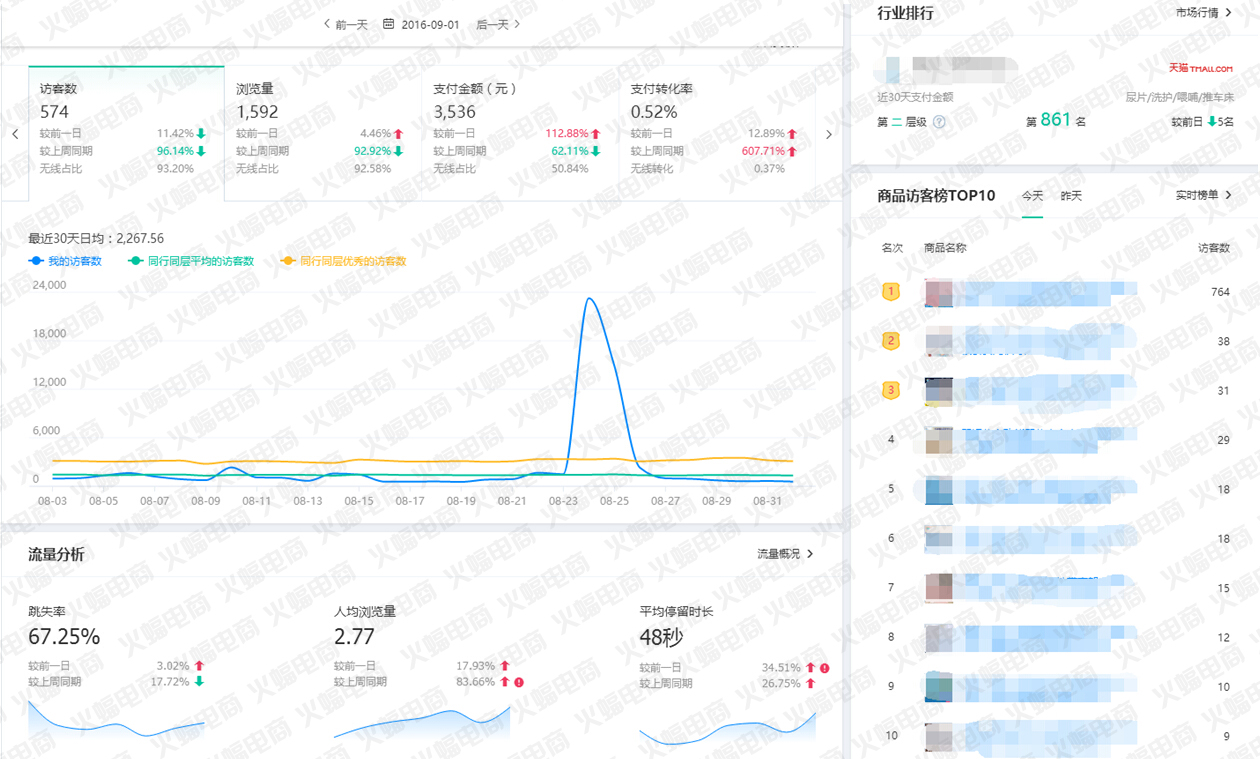This screenshot has width=1260, height=759.
Task: Toggle 同行同层优秀的访客数 legend series
Action: [x=343, y=261]
